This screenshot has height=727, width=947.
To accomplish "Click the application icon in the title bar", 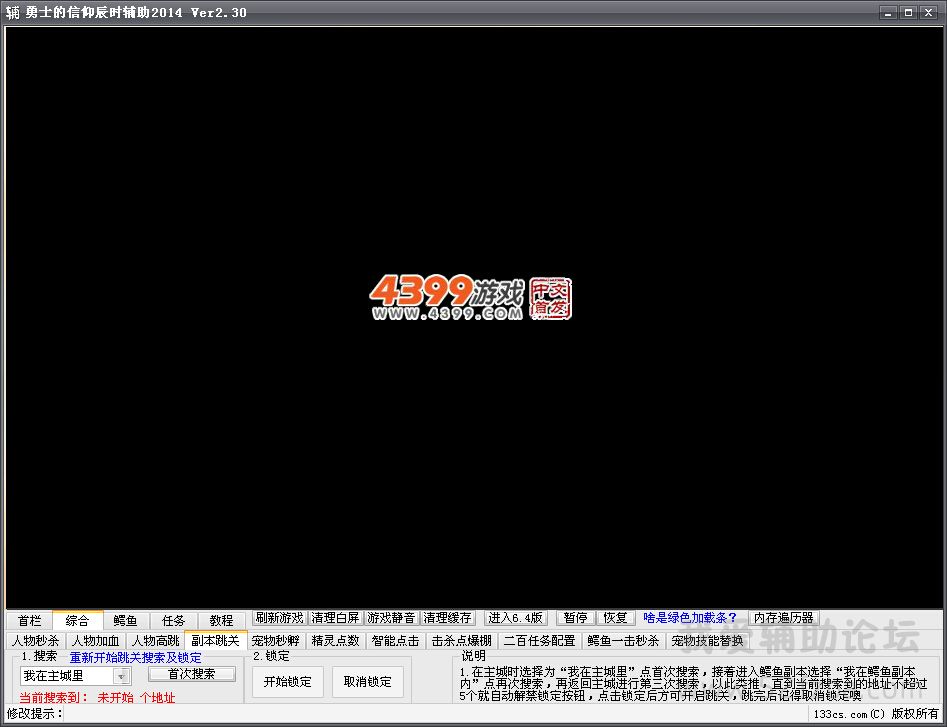I will pos(13,12).
